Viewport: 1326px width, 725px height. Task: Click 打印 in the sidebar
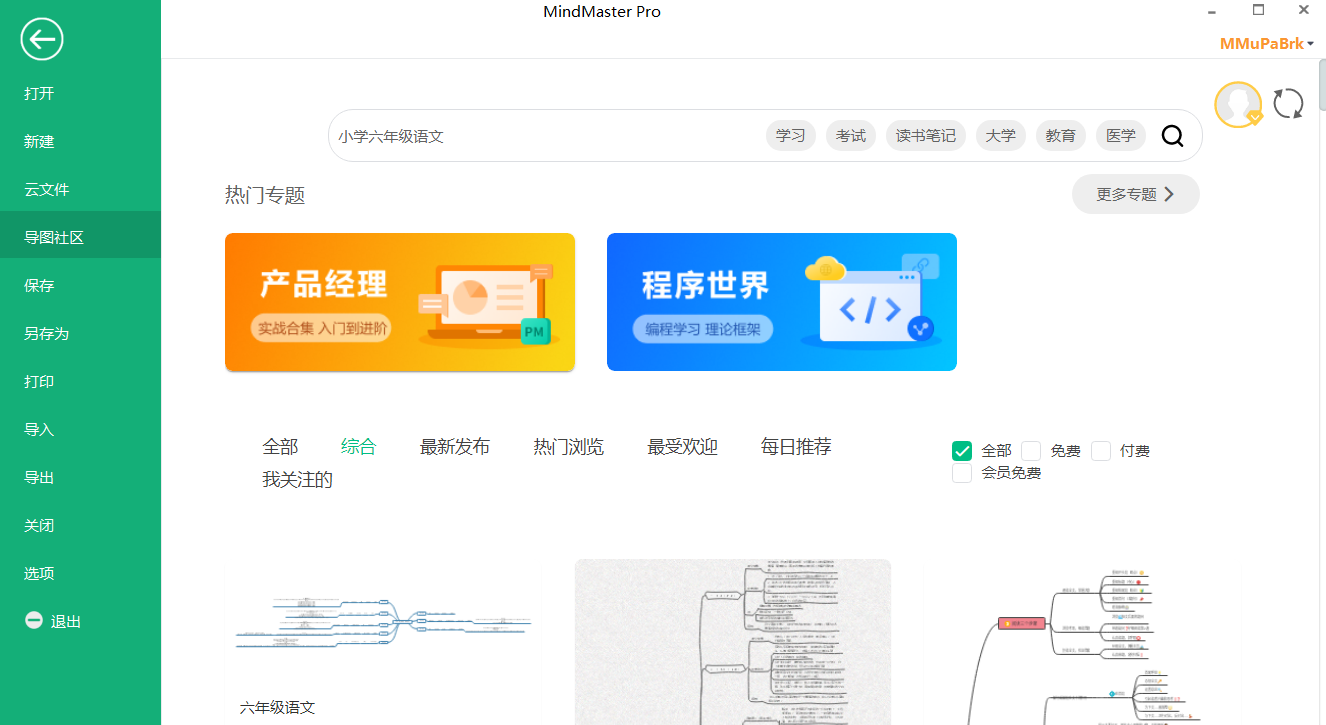[80, 381]
